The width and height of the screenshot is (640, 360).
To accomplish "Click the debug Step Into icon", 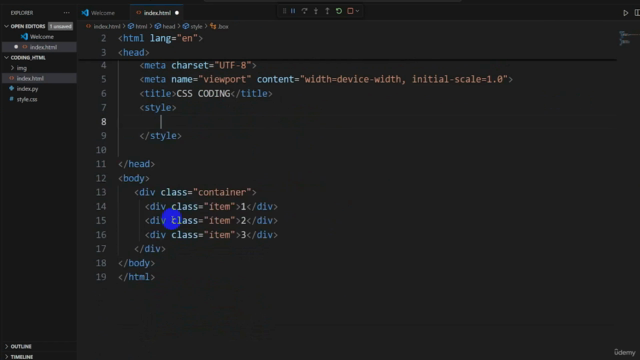I will [x=316, y=11].
